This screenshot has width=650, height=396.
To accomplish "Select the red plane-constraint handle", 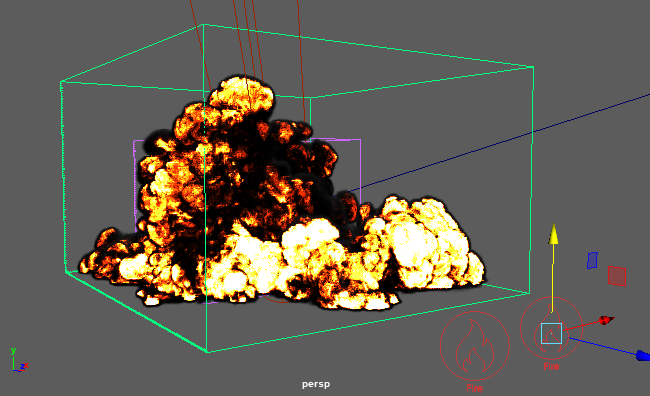I will pyautogui.click(x=617, y=276).
